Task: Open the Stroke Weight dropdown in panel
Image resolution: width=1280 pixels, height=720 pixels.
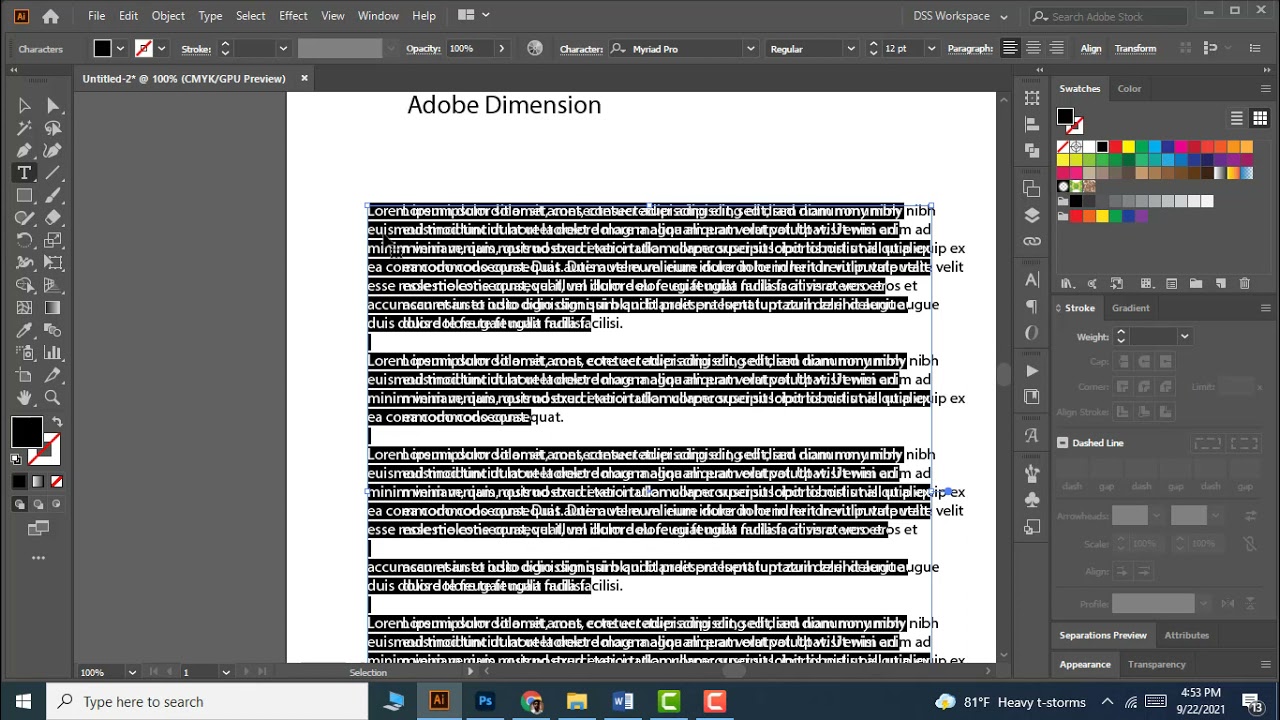Action: (x=1184, y=337)
